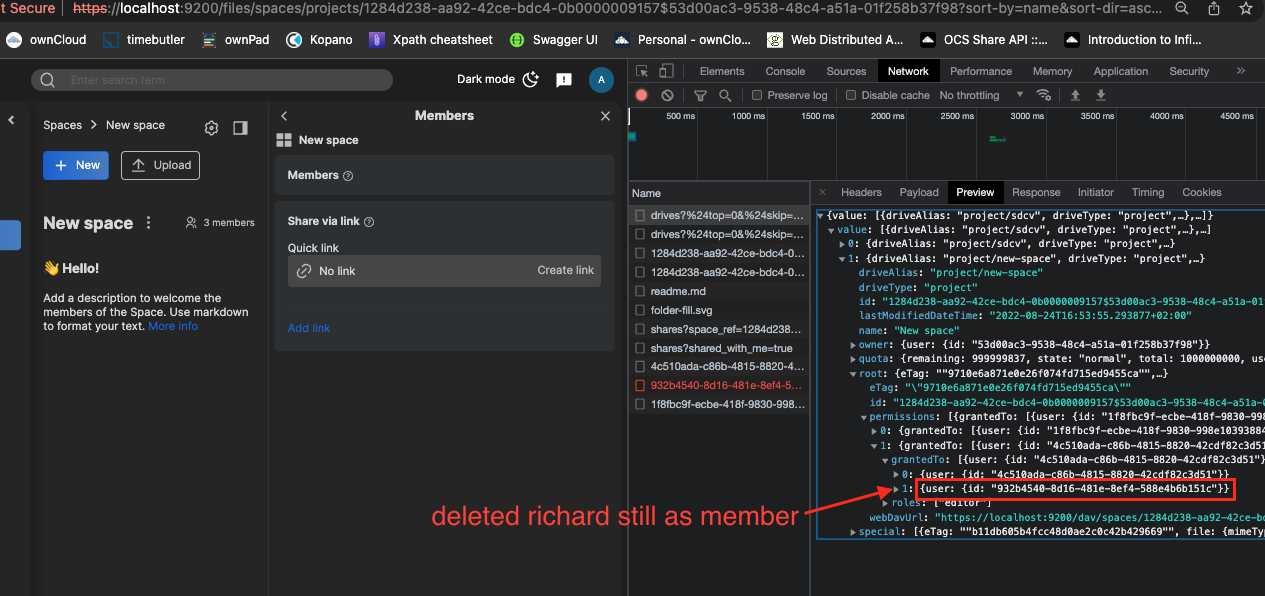The image size is (1265, 596).
Task: Stop recording network log with red button
Action: click(x=640, y=94)
